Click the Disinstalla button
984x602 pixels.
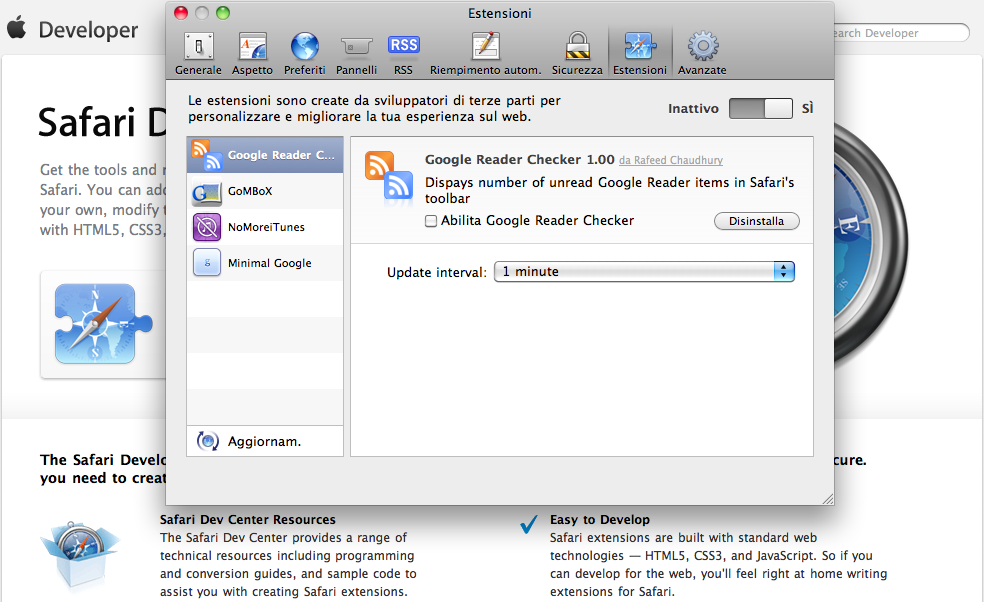tap(756, 221)
